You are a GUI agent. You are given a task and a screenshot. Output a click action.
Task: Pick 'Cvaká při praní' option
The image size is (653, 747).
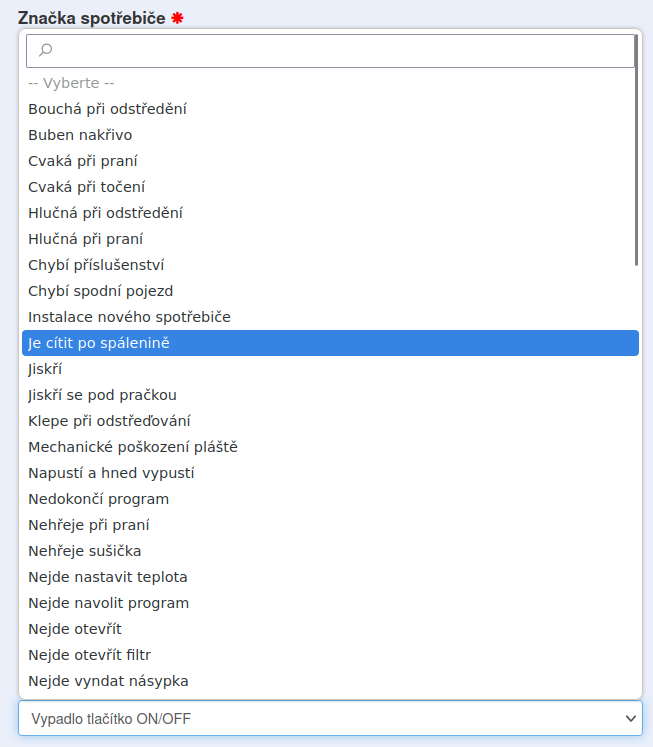[x=83, y=161]
